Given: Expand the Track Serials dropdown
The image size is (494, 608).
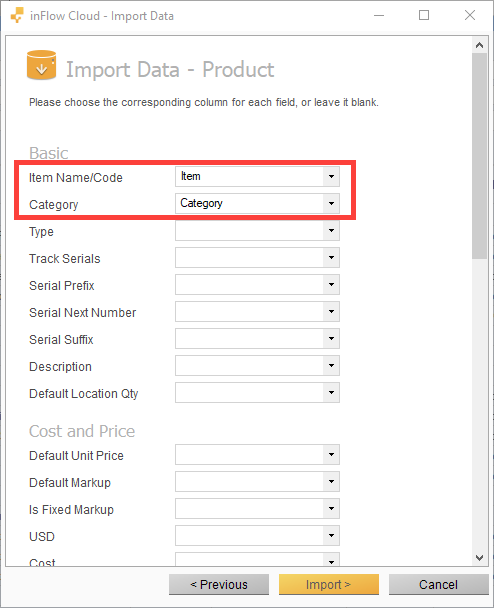Looking at the screenshot, I should [331, 257].
